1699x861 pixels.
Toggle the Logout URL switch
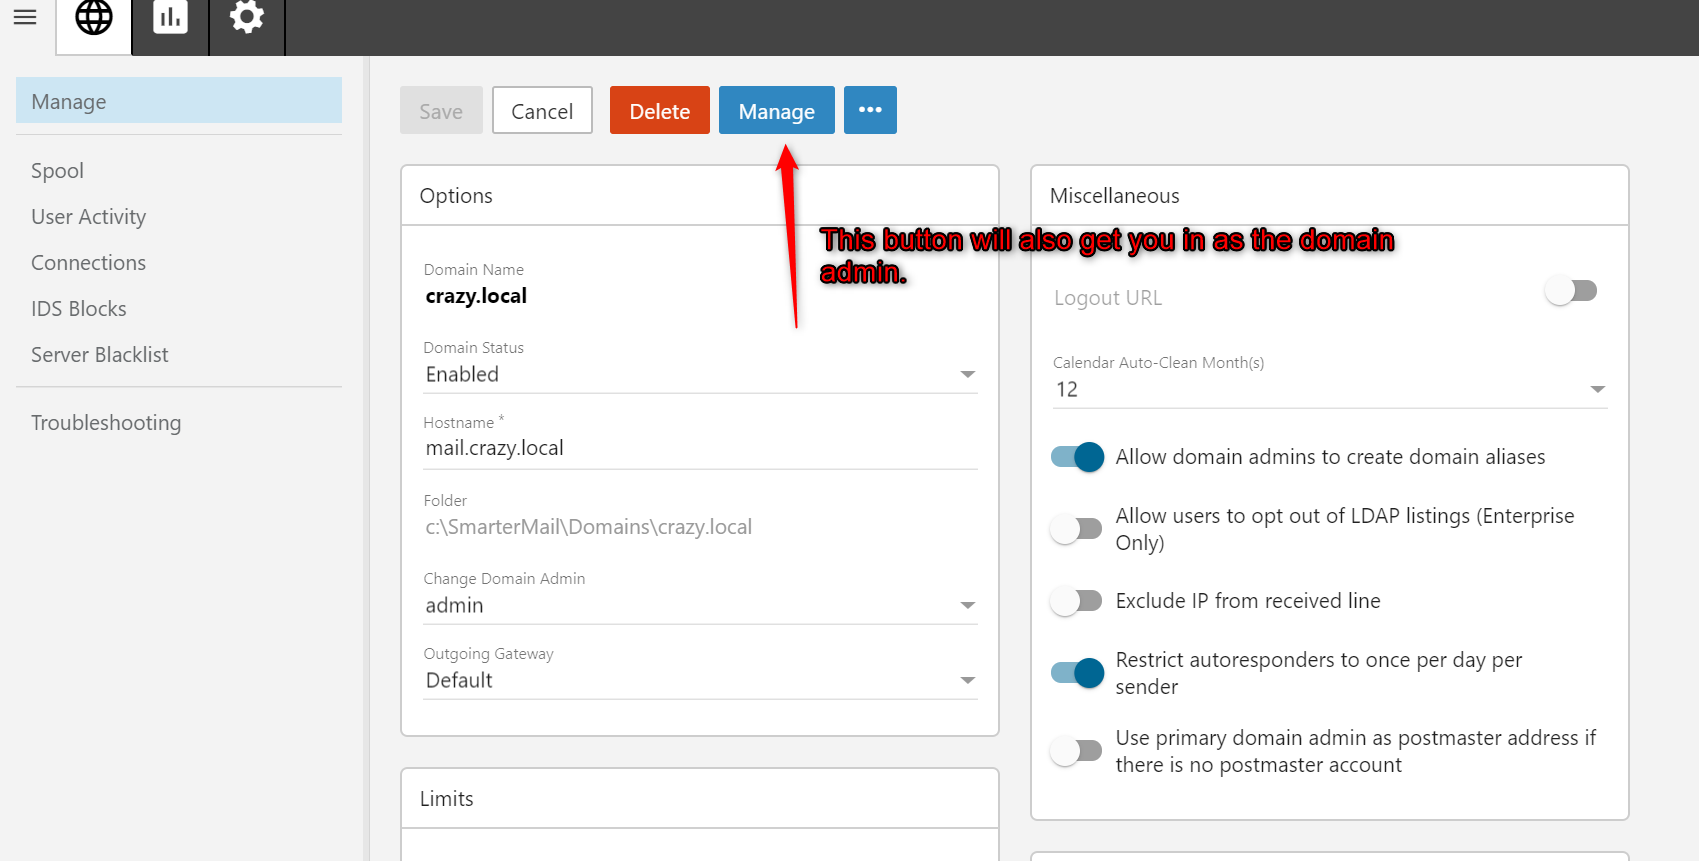pyautogui.click(x=1571, y=291)
